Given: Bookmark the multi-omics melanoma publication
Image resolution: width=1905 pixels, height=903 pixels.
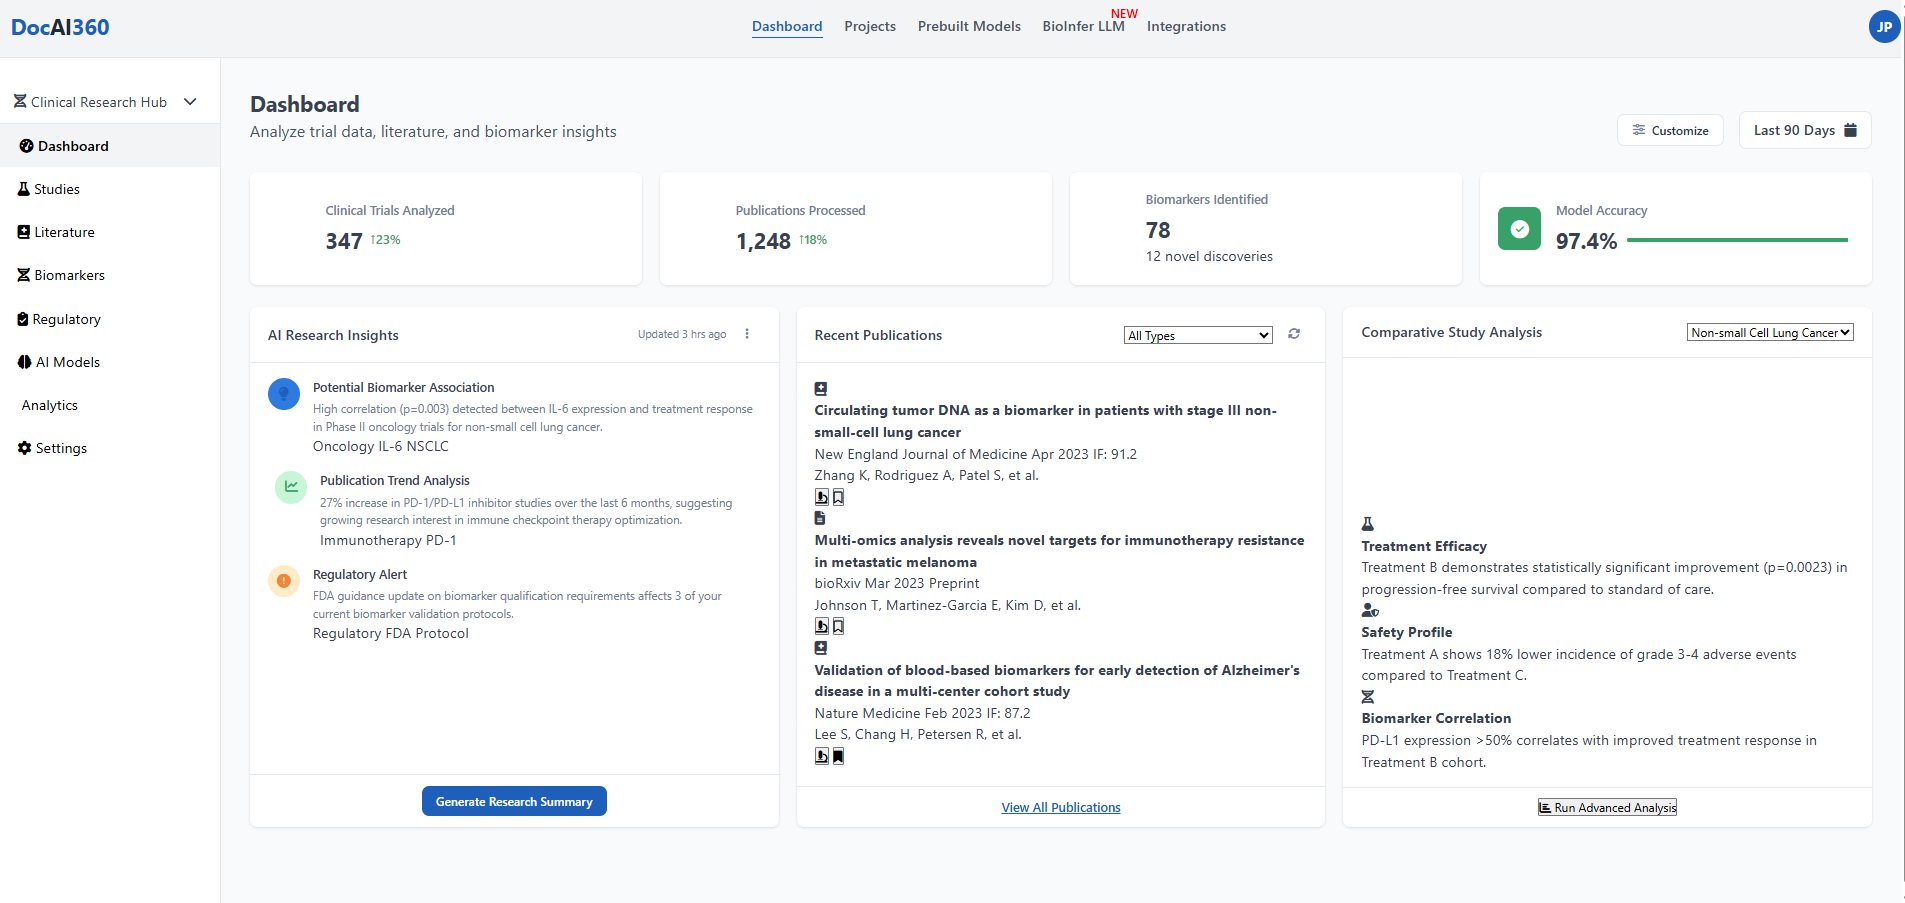Looking at the screenshot, I should [838, 626].
